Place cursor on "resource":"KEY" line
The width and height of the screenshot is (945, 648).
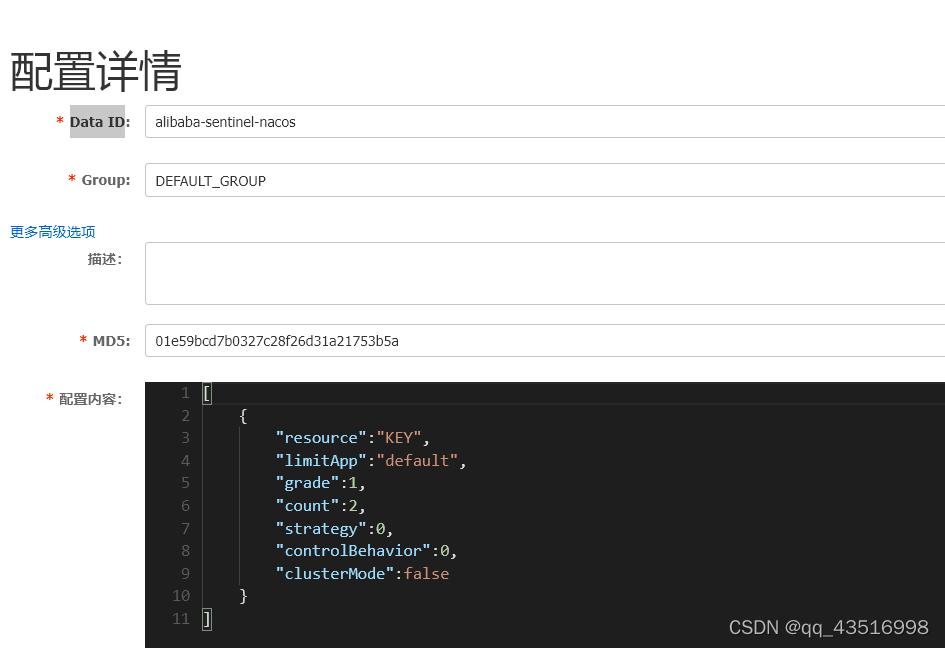353,438
